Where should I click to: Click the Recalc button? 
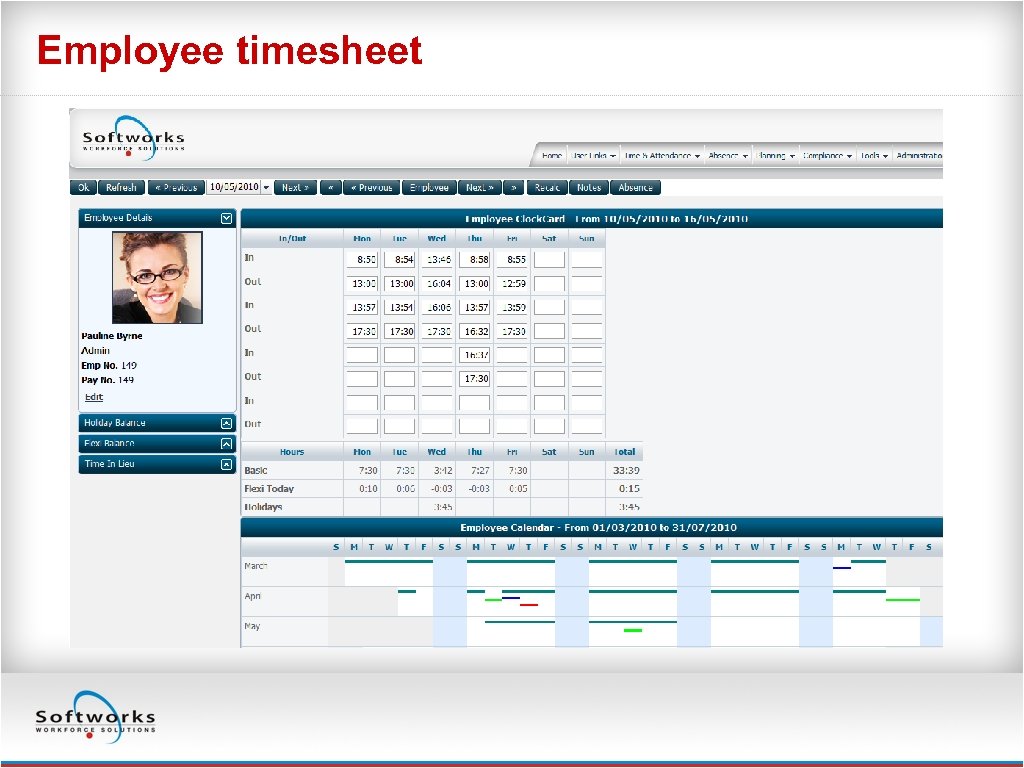coord(547,187)
